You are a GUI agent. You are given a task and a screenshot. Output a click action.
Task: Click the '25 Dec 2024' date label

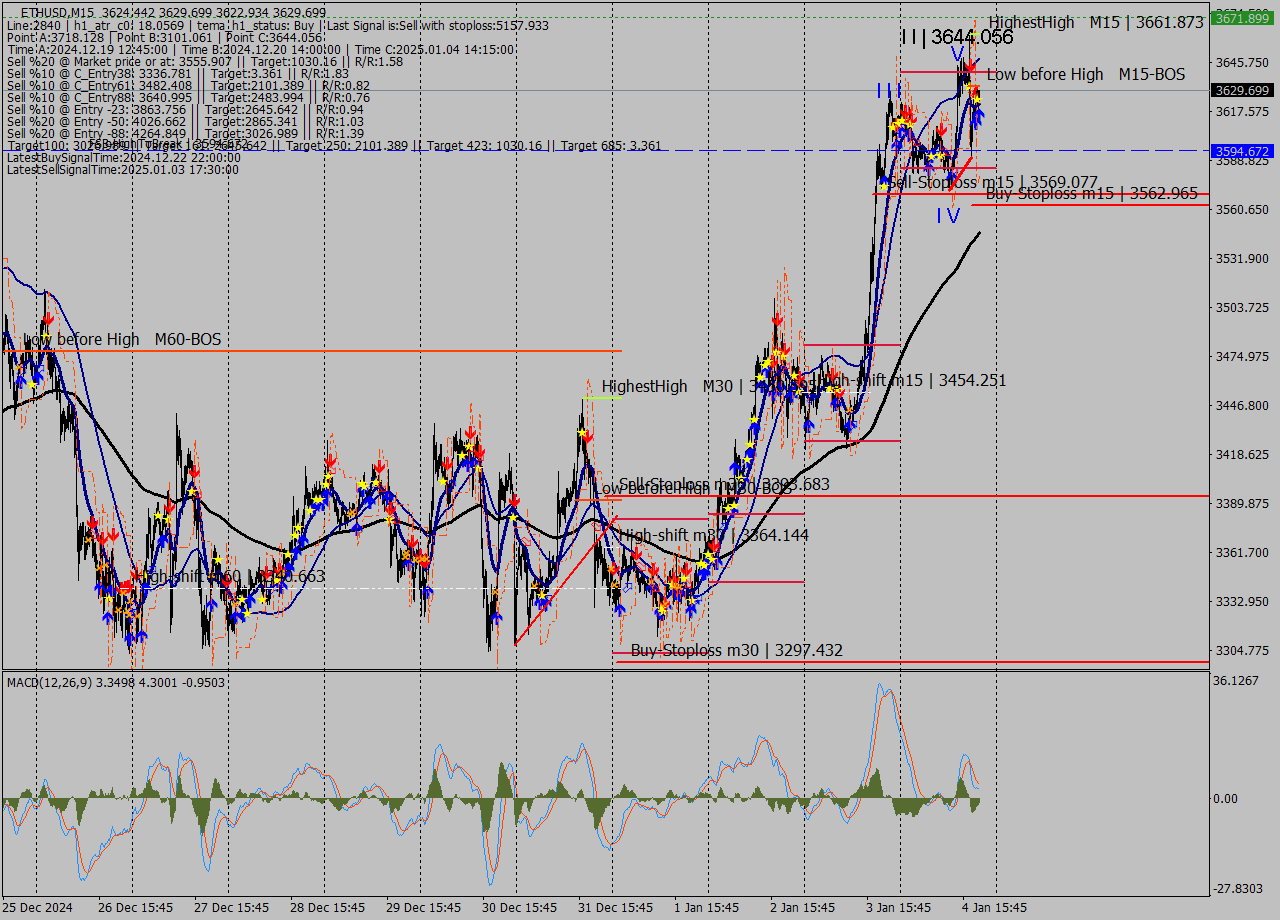point(37,907)
